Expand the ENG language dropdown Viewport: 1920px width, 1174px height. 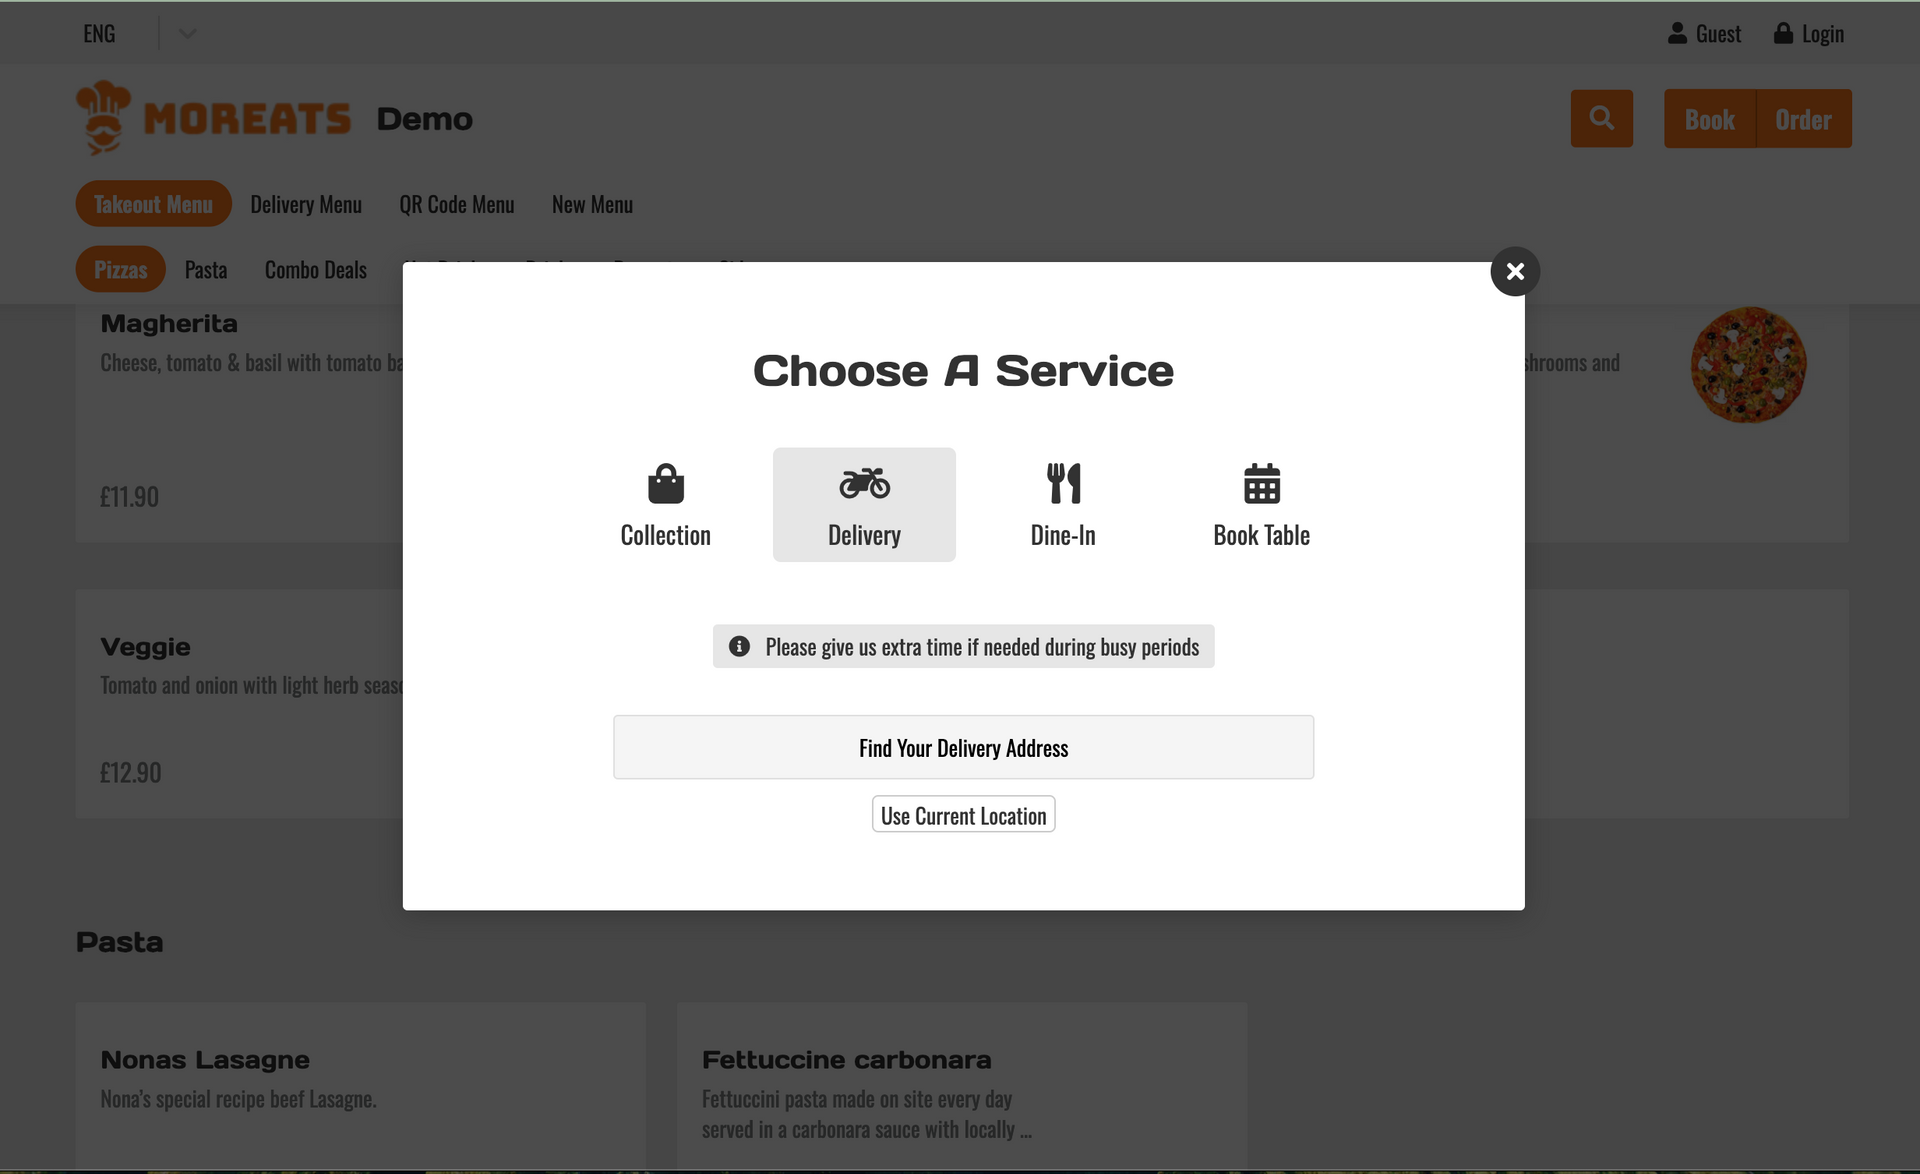(188, 33)
